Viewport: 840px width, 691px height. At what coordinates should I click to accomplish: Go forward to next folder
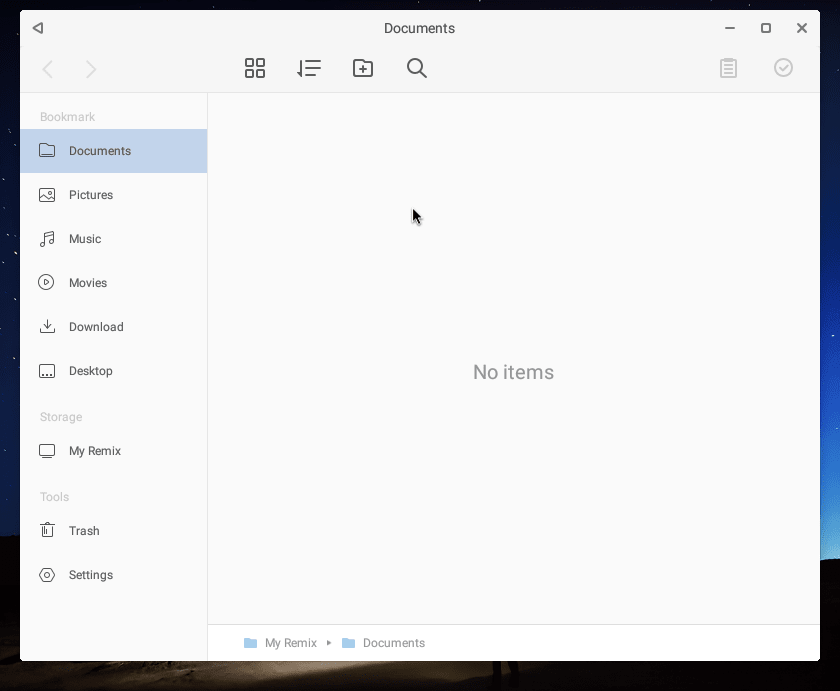(x=91, y=69)
